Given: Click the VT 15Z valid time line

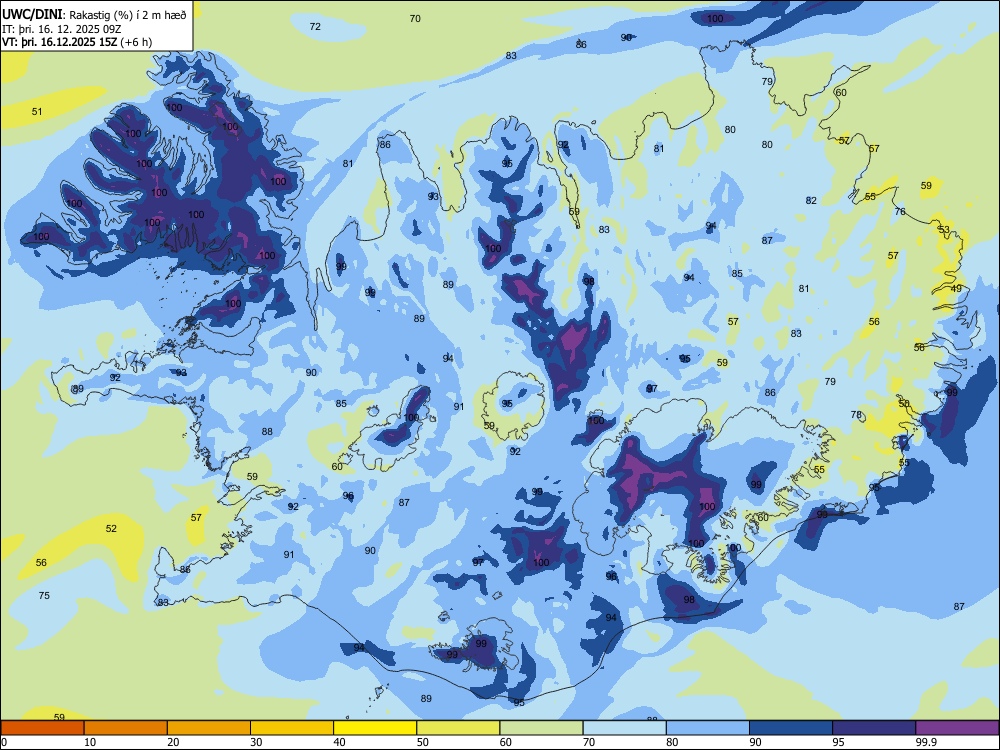Looking at the screenshot, I should [x=77, y=42].
